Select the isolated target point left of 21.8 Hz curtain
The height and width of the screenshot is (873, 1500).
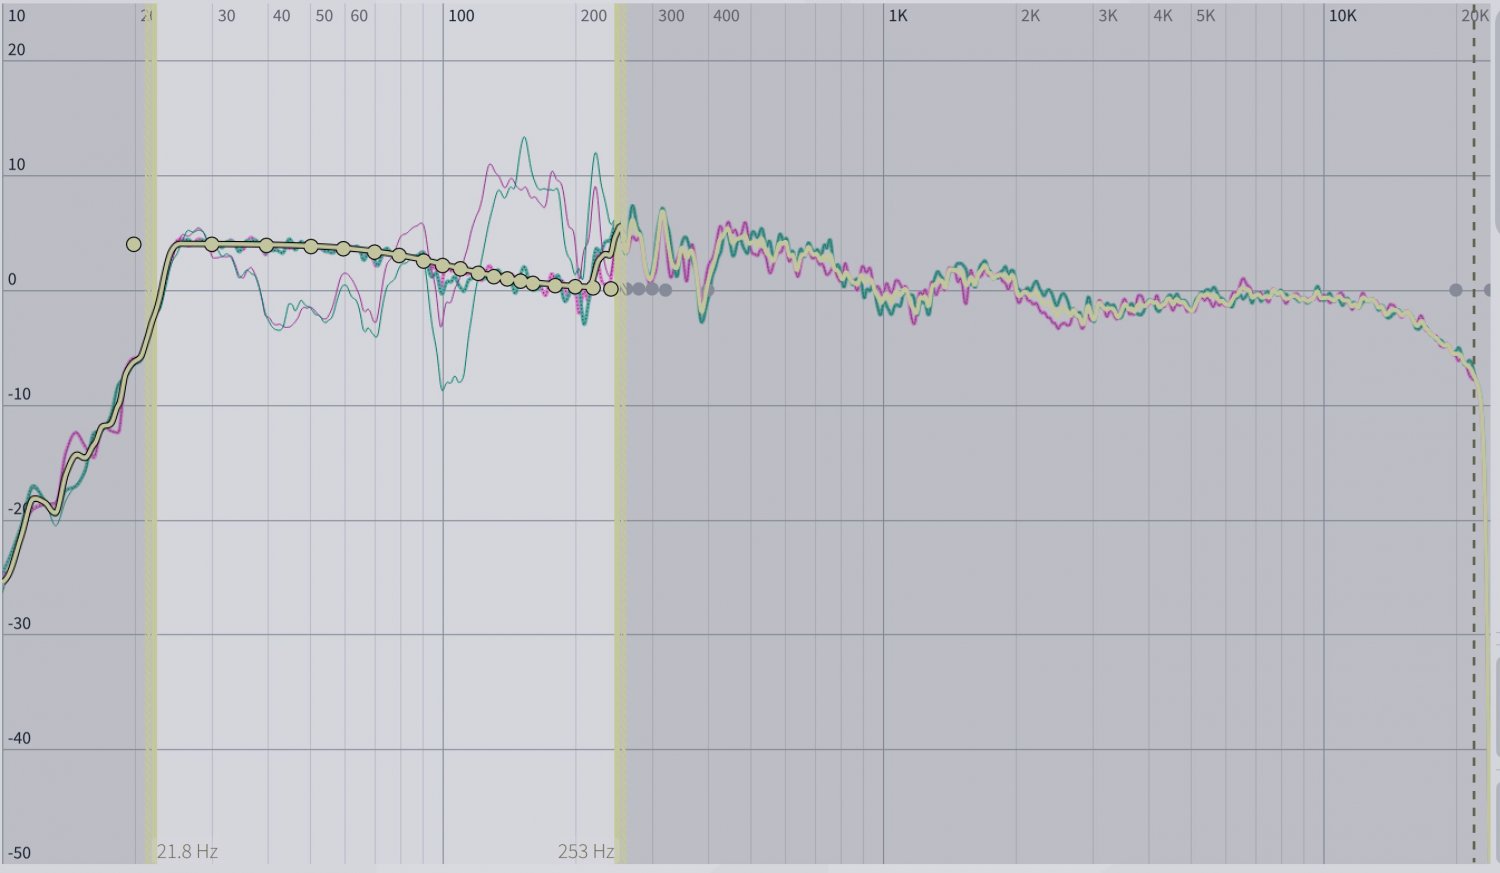point(133,244)
